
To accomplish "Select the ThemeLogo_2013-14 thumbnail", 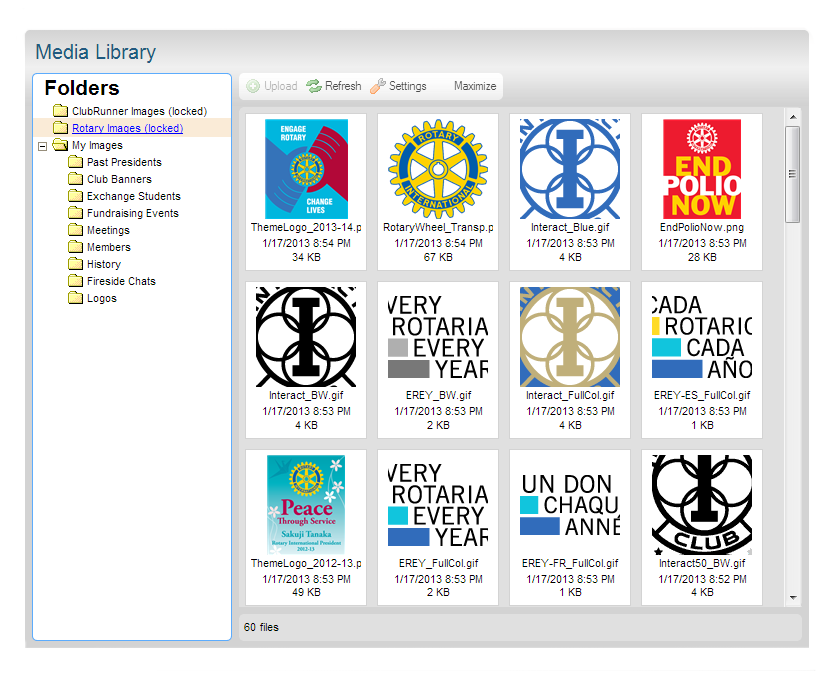I will click(306, 169).
